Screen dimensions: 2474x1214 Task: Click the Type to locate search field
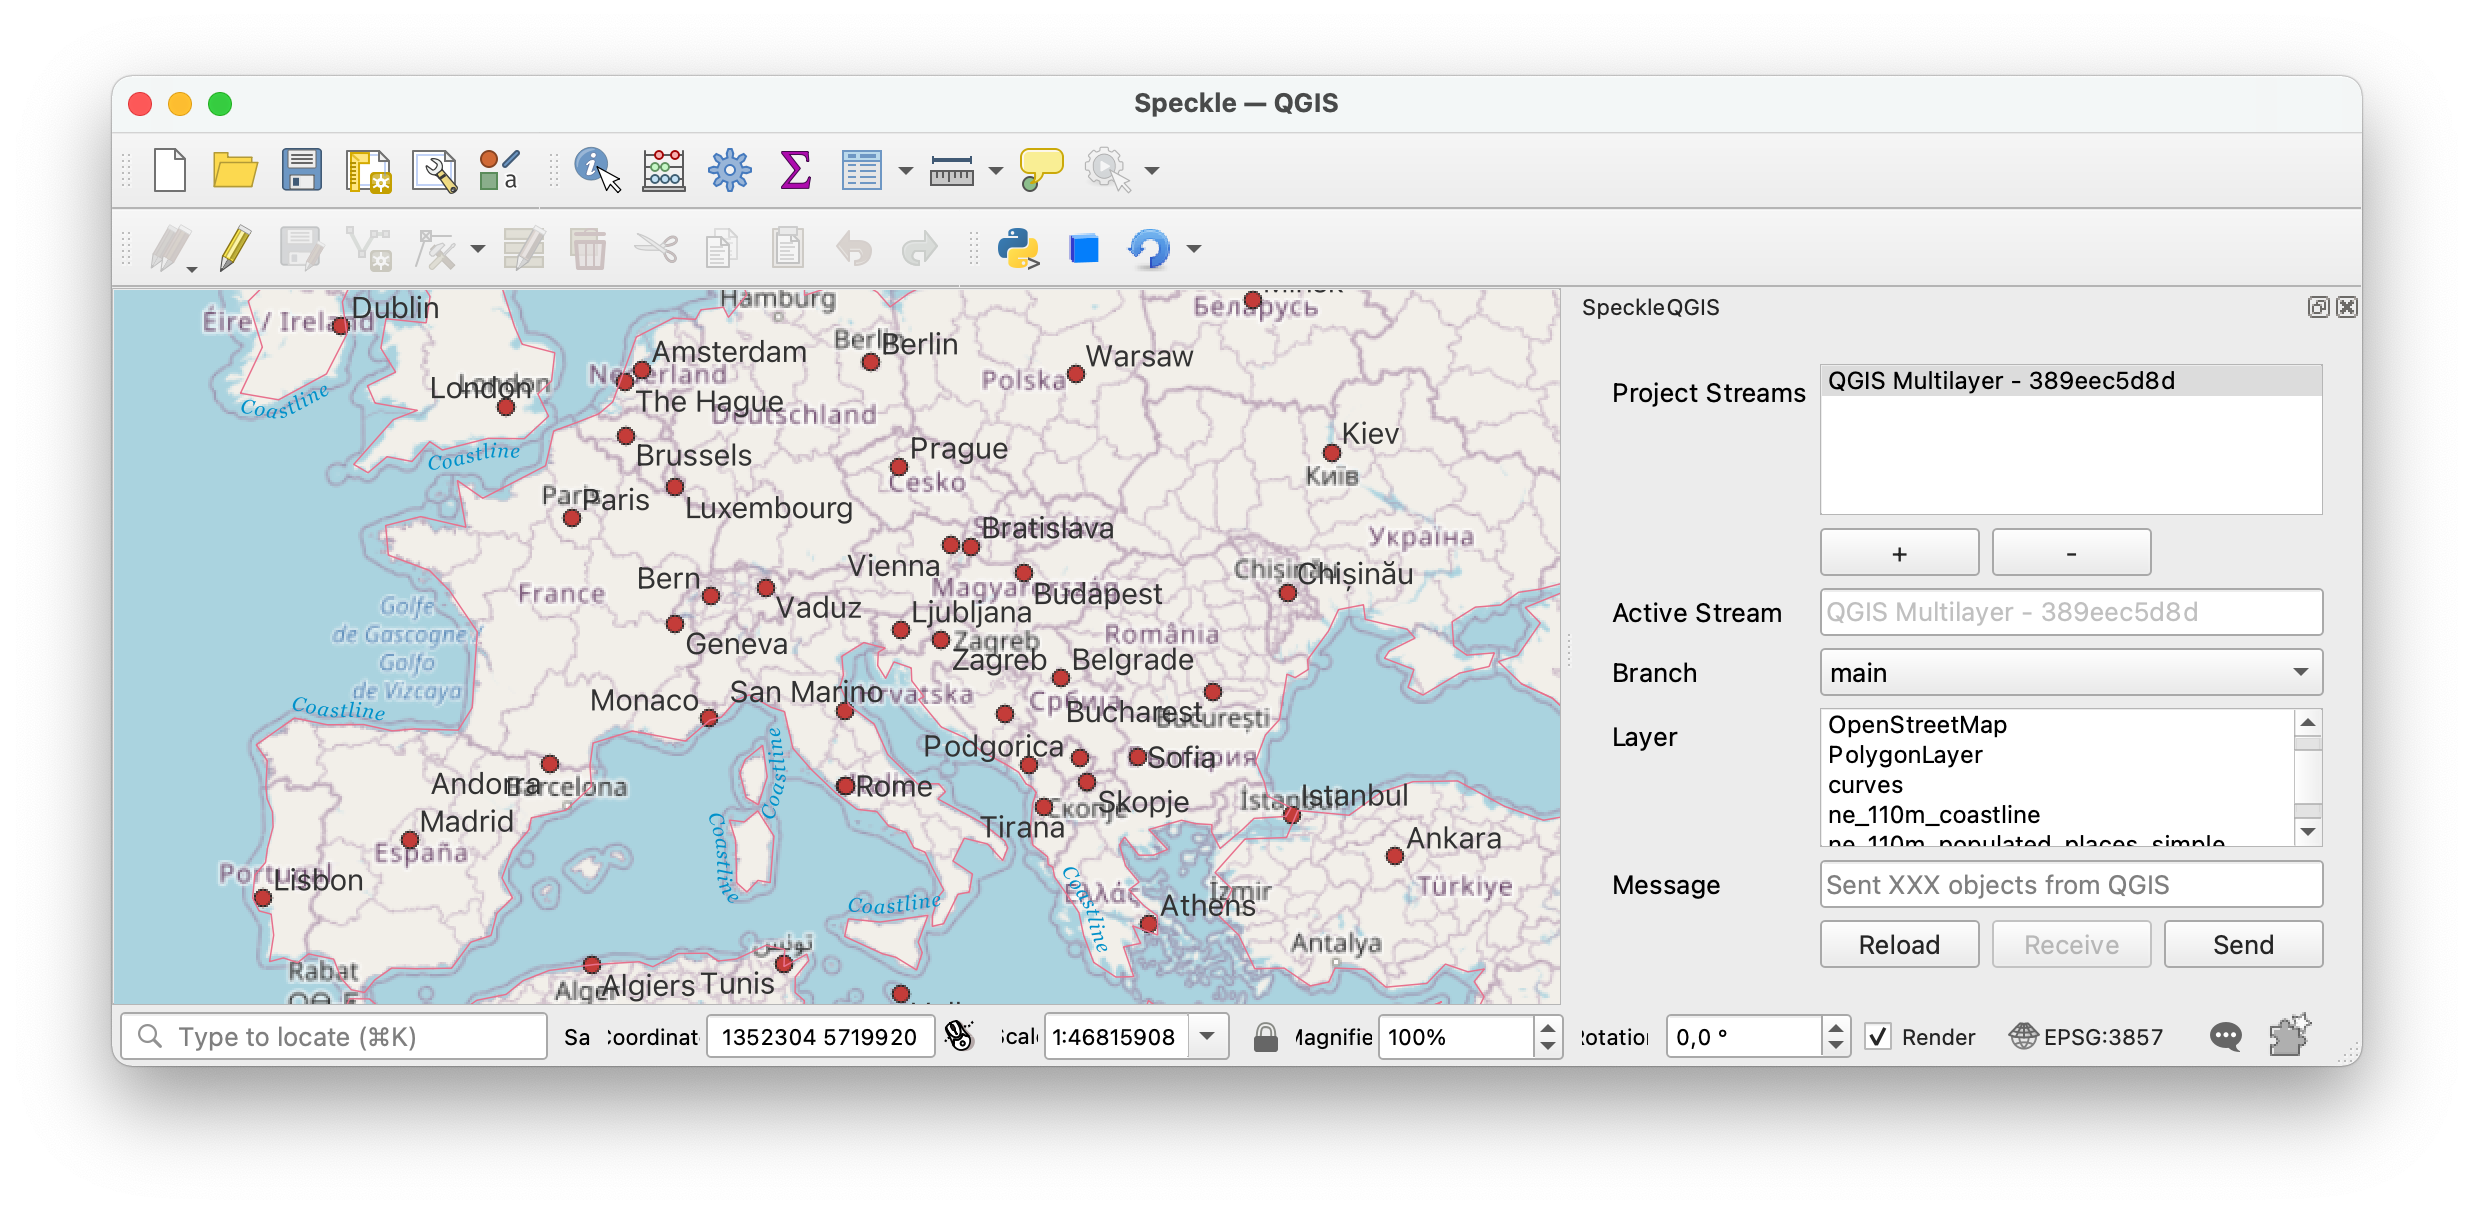pyautogui.click(x=334, y=1037)
